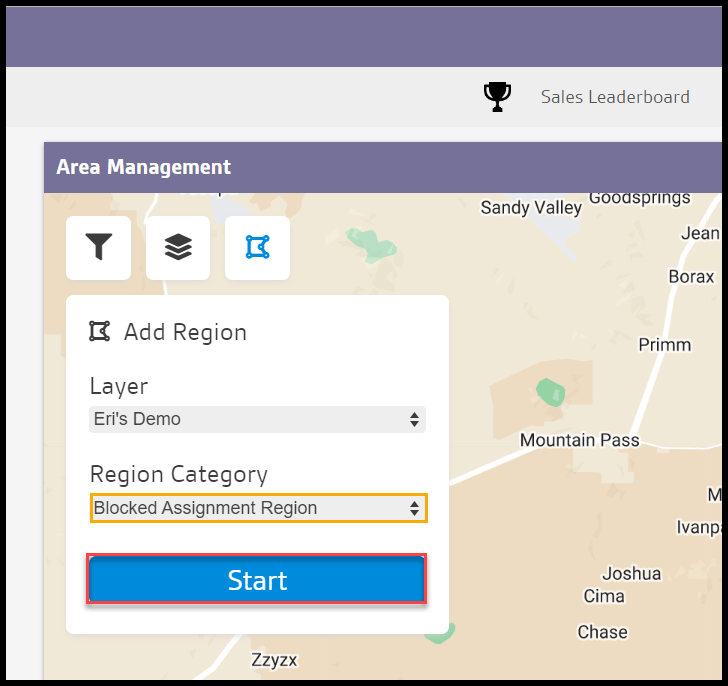This screenshot has width=728, height=686.
Task: Click the Joshua map label
Action: [x=631, y=573]
